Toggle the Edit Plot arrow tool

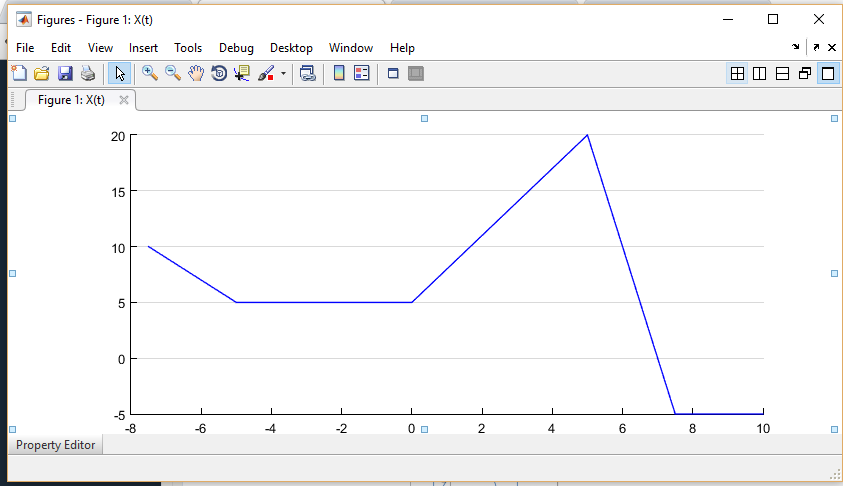pos(119,73)
